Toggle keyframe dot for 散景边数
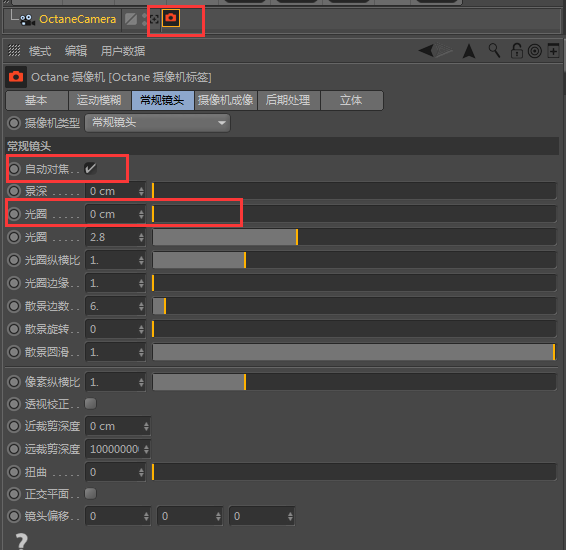566x550 pixels. 14,306
